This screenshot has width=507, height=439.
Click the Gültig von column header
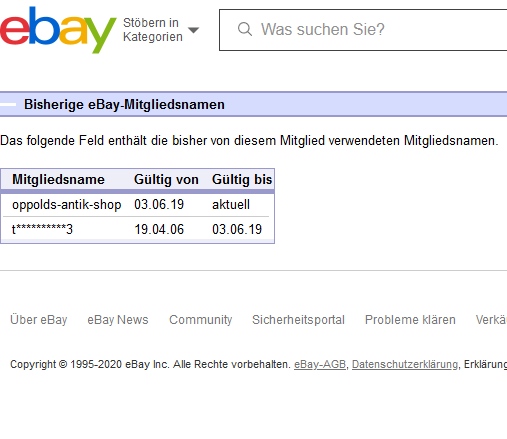point(166,180)
